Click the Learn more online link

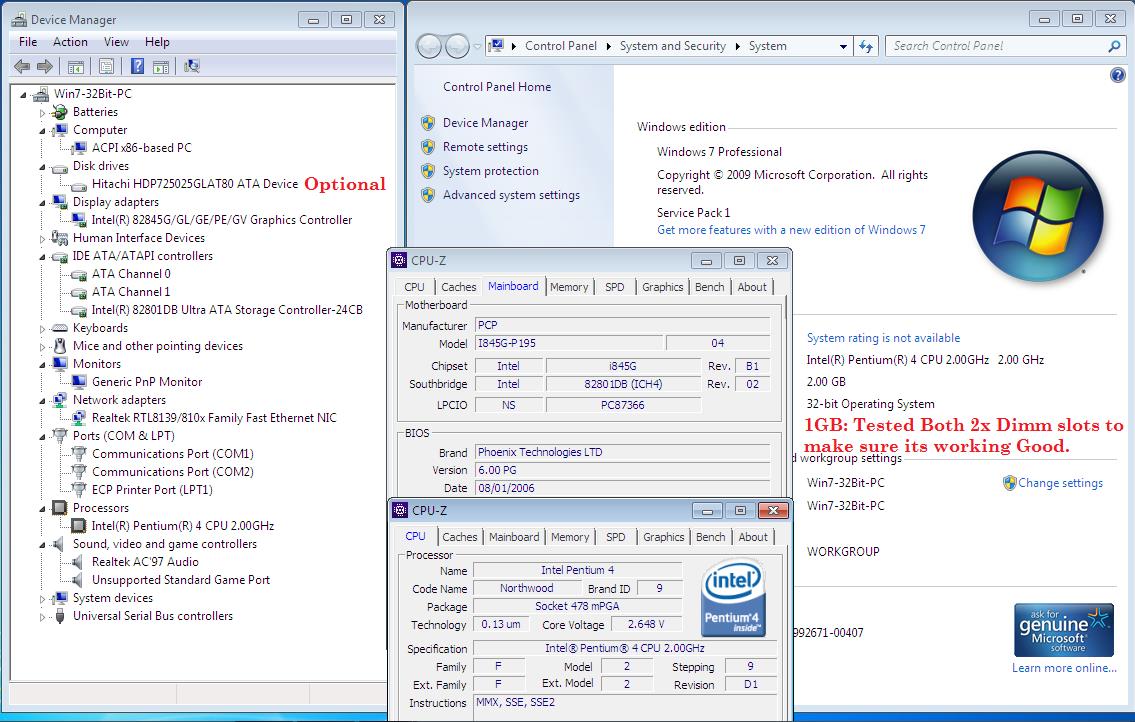tap(1064, 668)
